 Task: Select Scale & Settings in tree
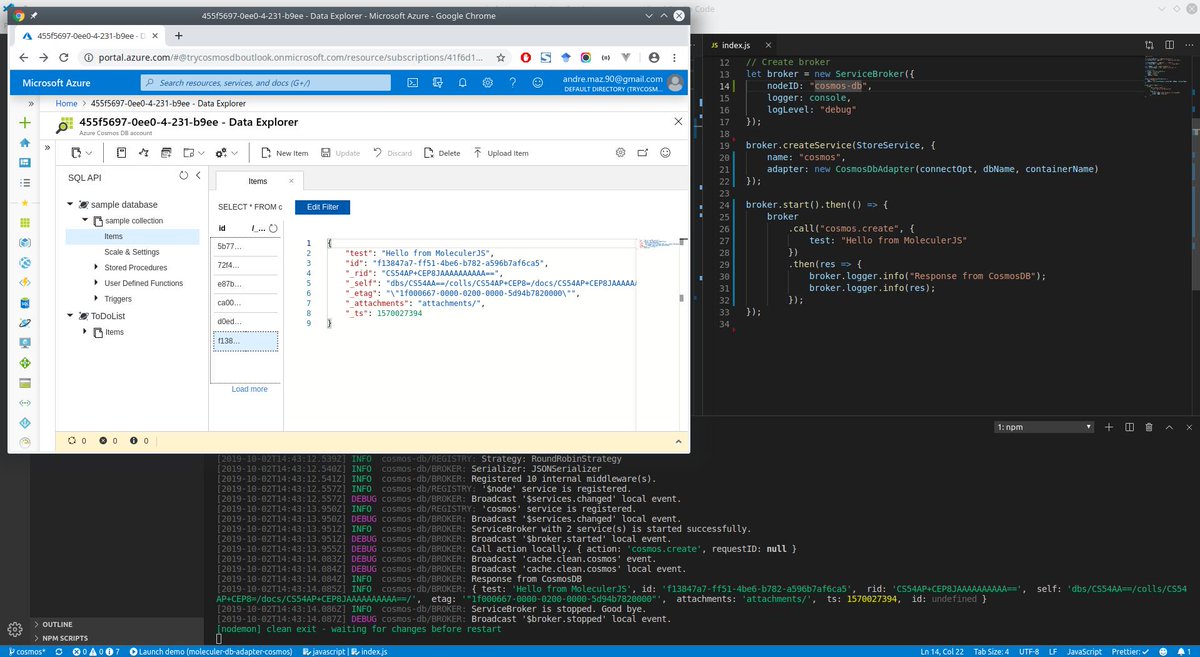click(x=131, y=252)
